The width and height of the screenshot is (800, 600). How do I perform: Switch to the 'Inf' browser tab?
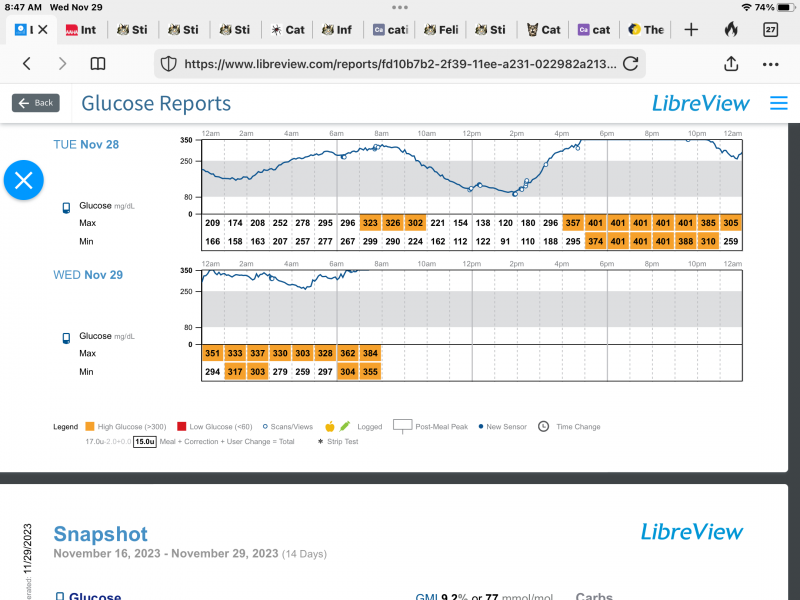pos(336,30)
